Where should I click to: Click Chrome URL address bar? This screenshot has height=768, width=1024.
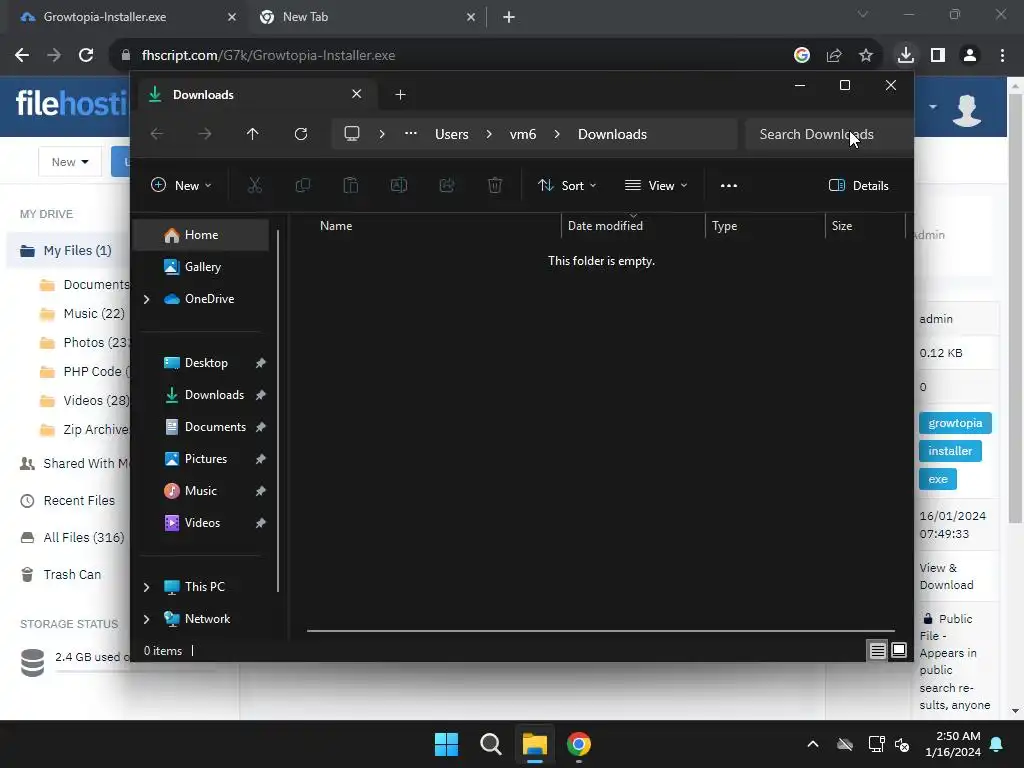451,56
